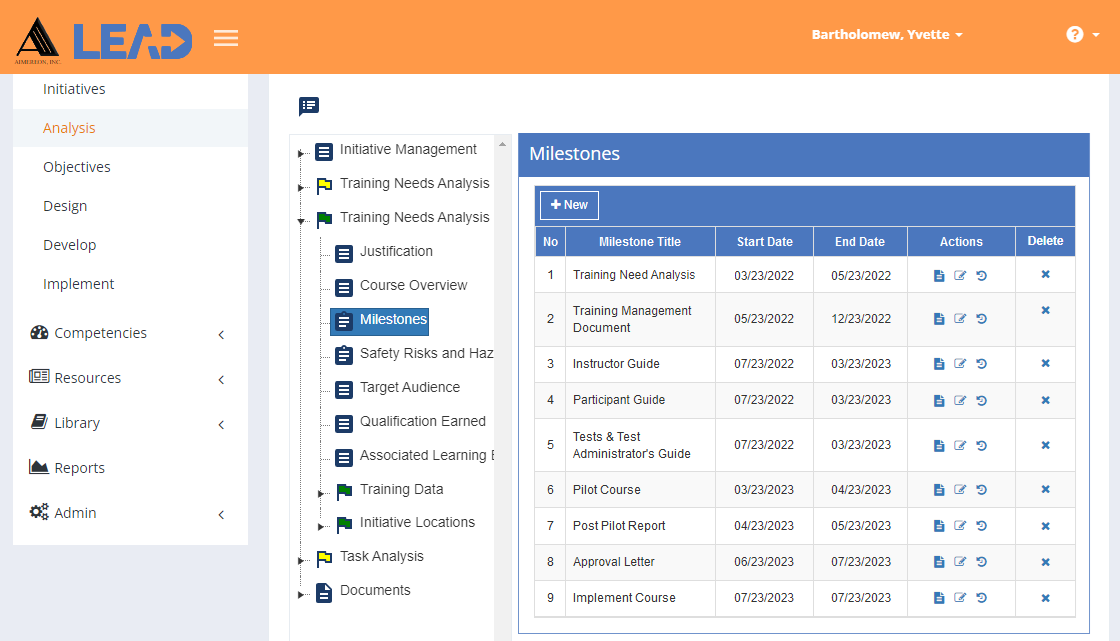This screenshot has width=1120, height=641.
Task: Delete the Tests & Test Administrator's Guide row
Action: (1045, 445)
